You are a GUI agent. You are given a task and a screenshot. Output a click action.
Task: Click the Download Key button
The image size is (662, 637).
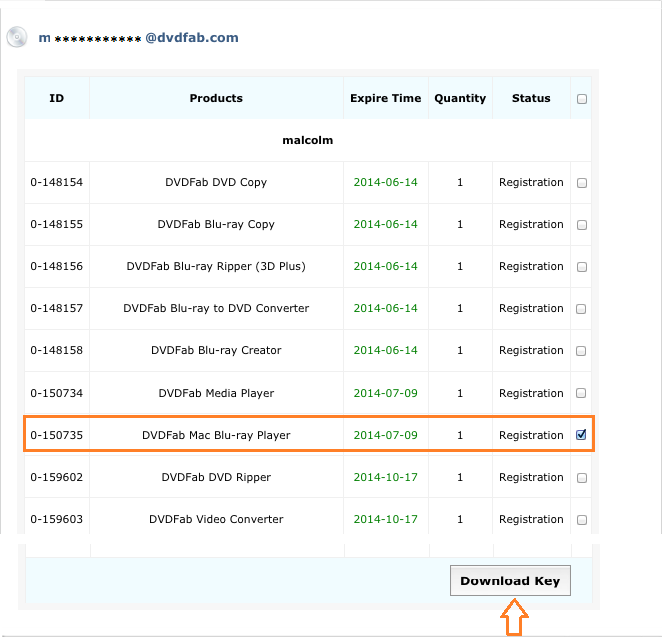coord(510,580)
